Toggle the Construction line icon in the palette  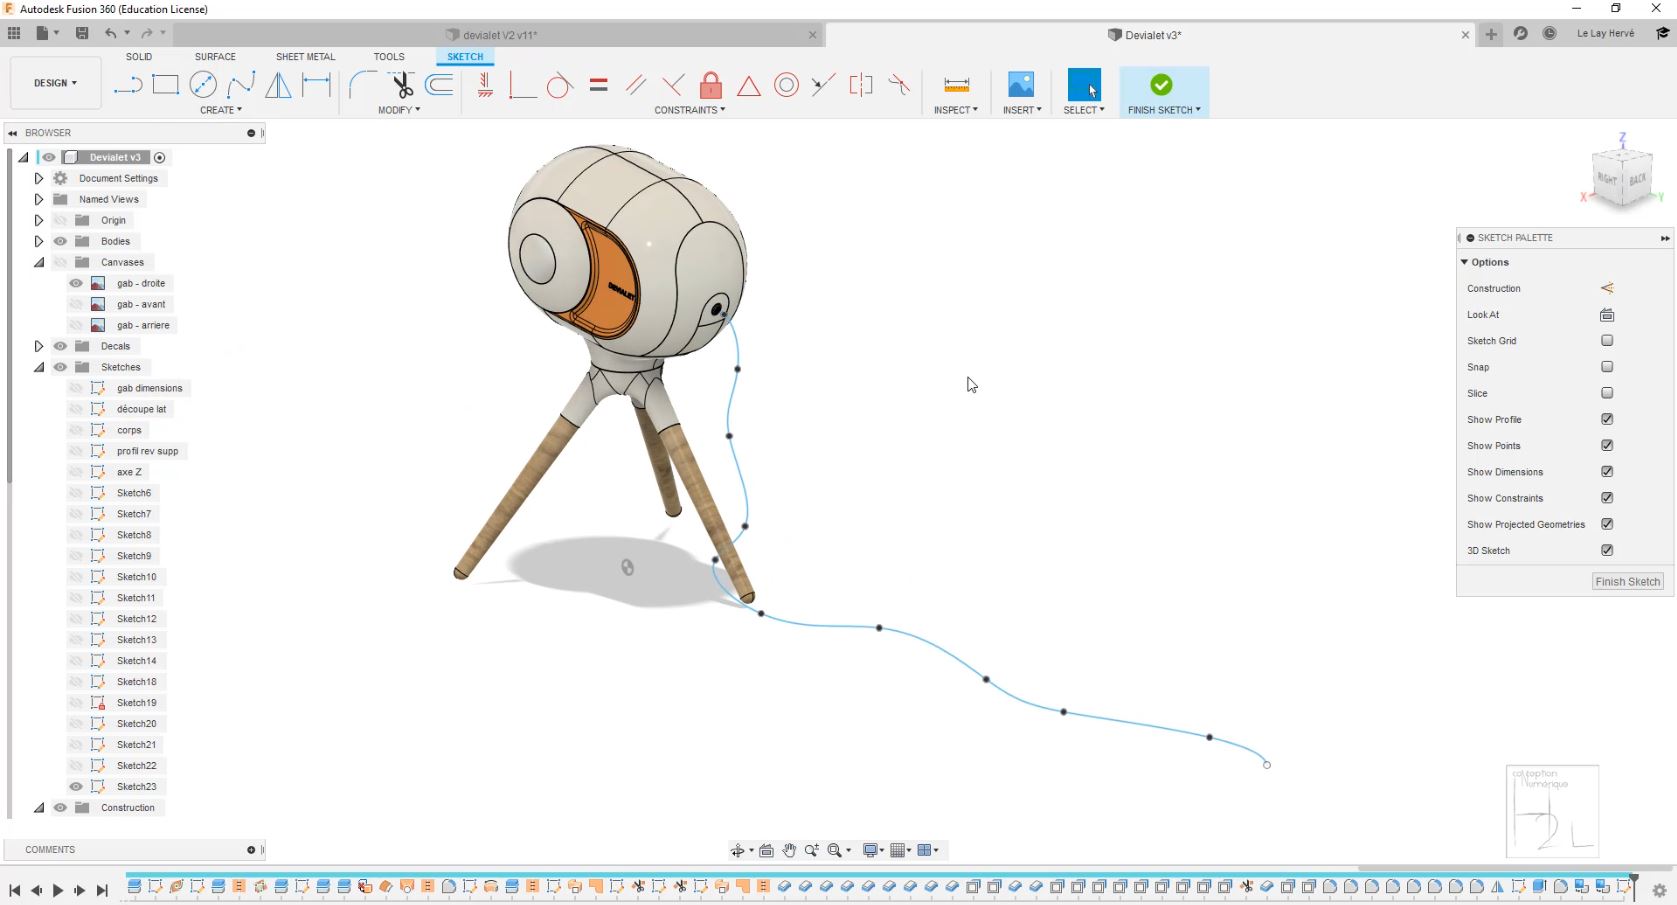1607,288
